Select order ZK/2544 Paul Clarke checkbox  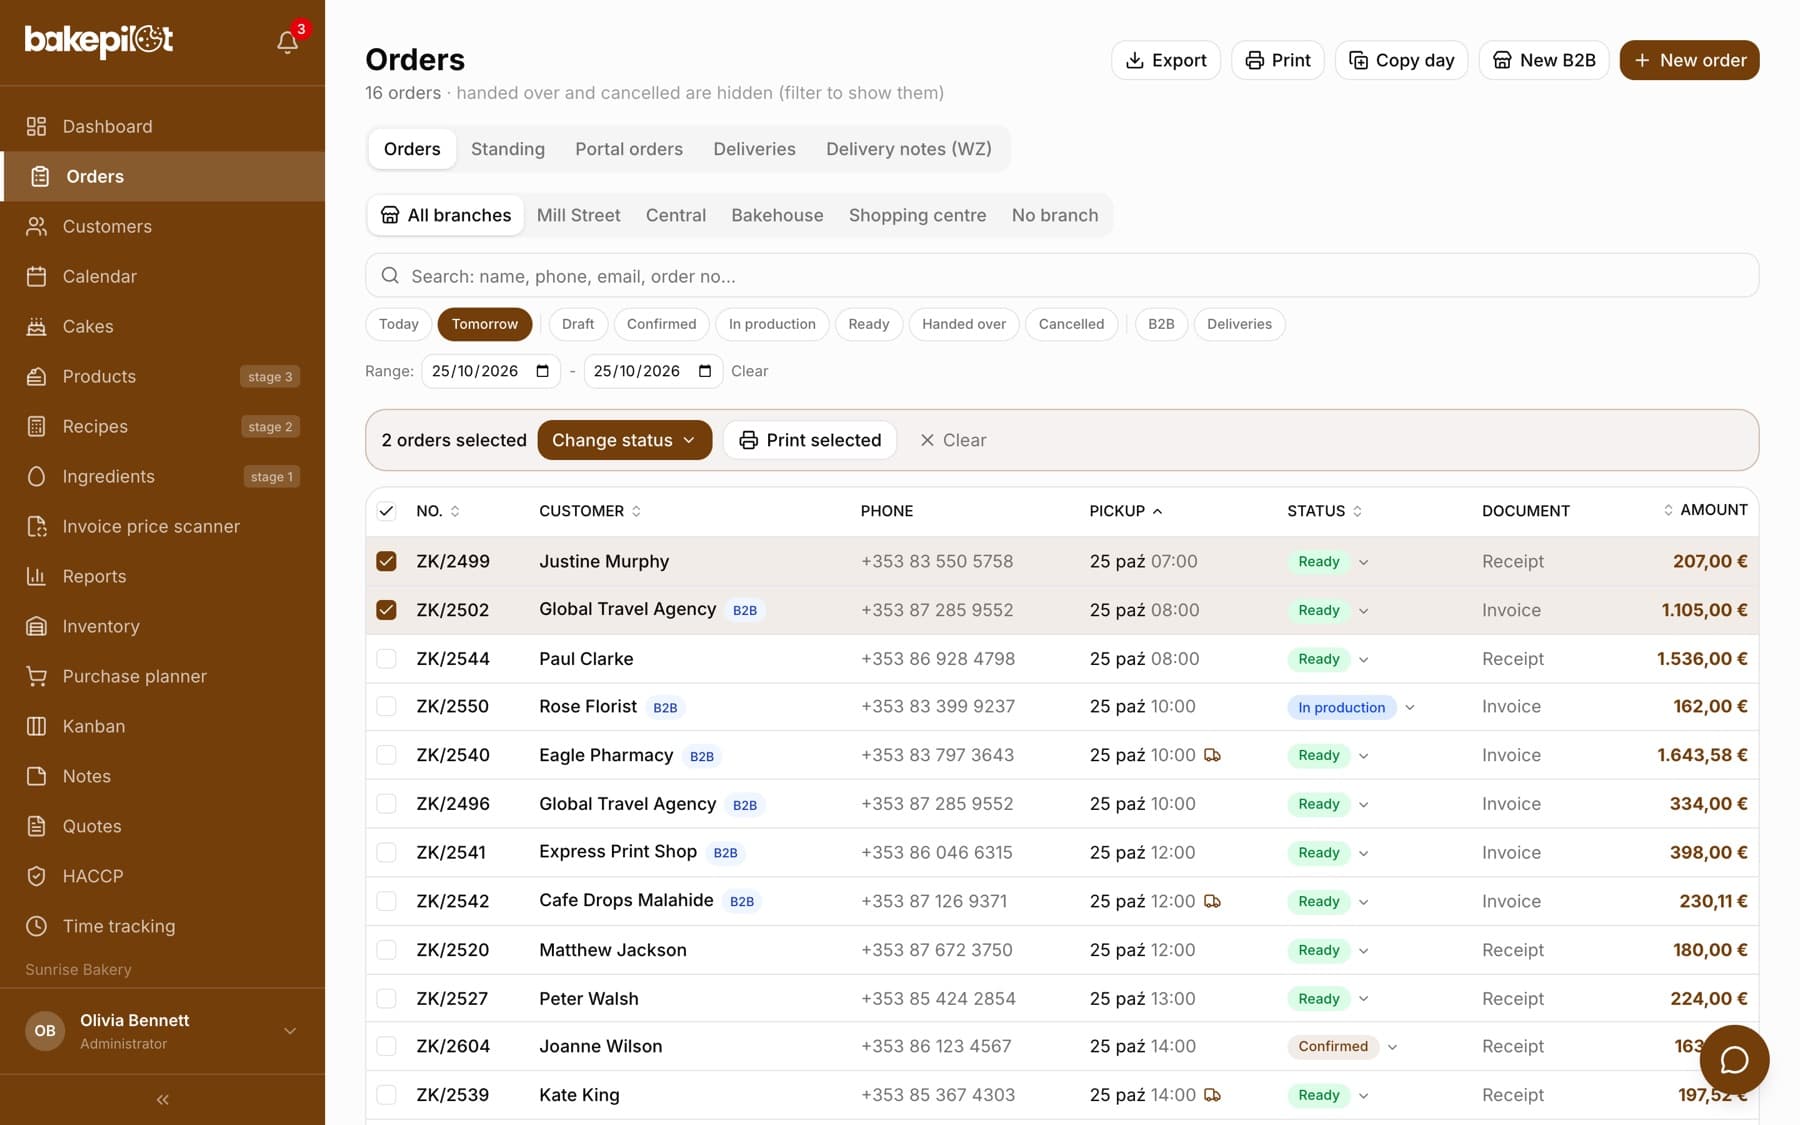click(x=386, y=659)
